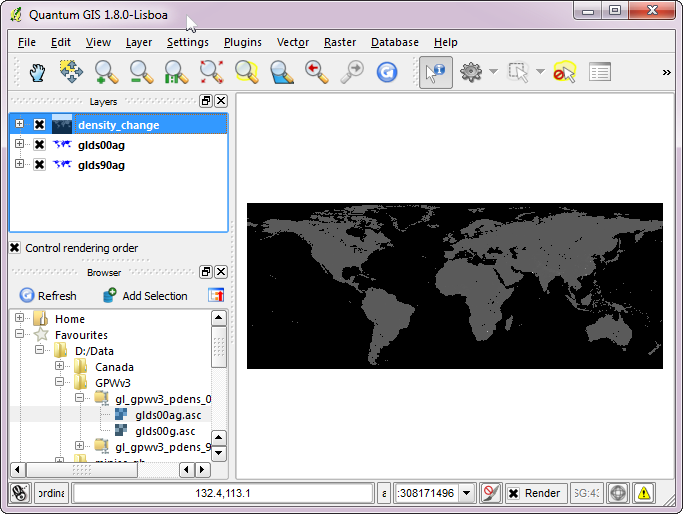Screen dimensions: 683x514
Task: Collapse the D:/Data folder node
Action: pos(39,350)
